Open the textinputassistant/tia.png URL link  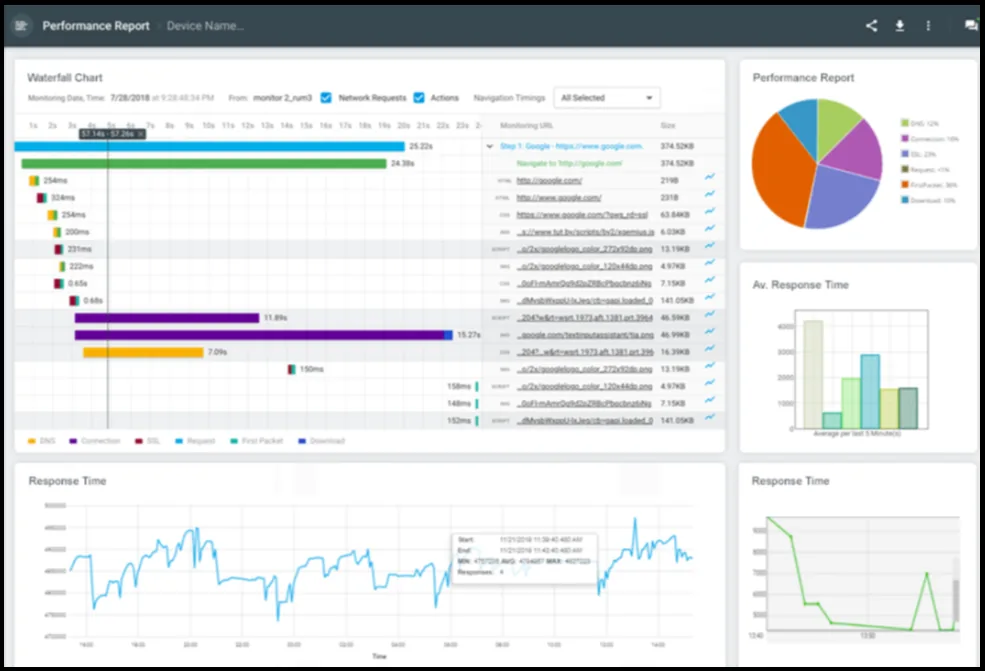click(x=585, y=335)
